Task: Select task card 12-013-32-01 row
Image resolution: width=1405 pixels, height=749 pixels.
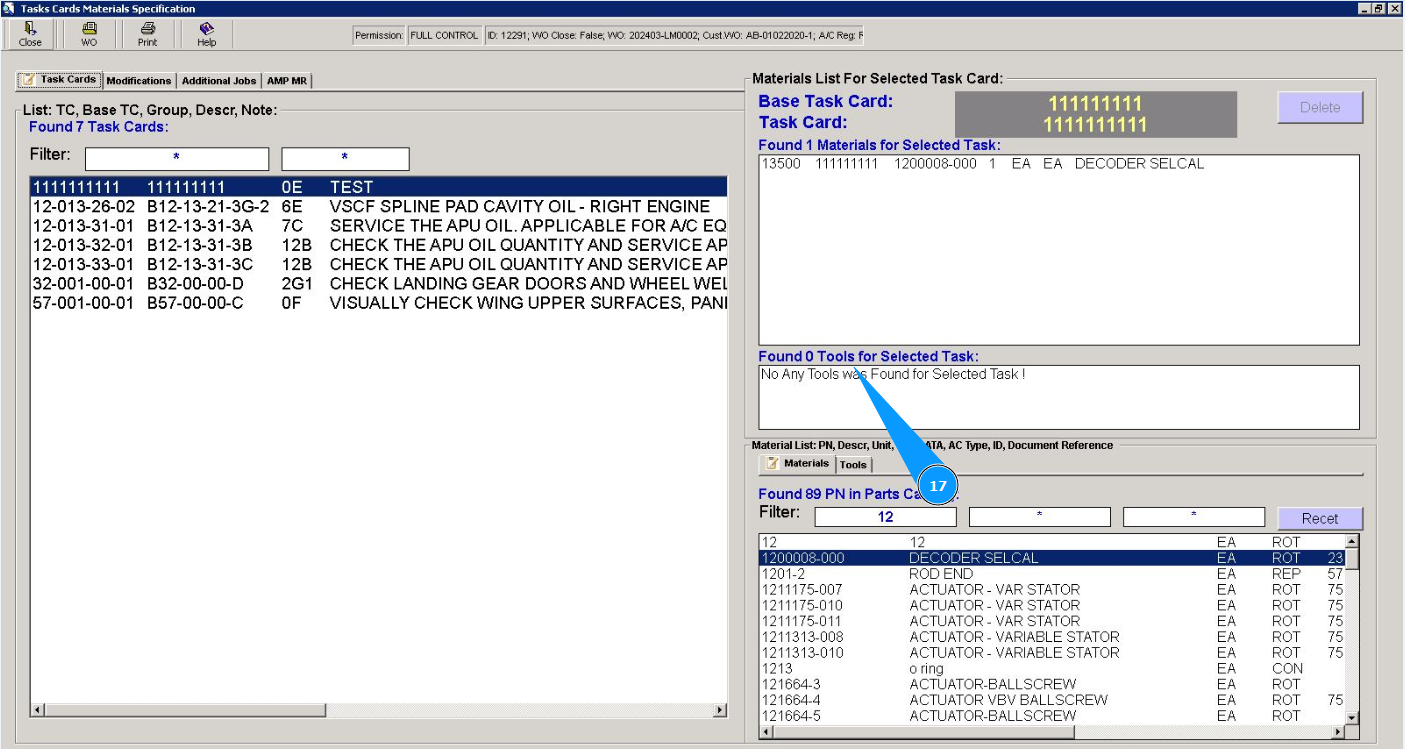Action: pos(379,245)
